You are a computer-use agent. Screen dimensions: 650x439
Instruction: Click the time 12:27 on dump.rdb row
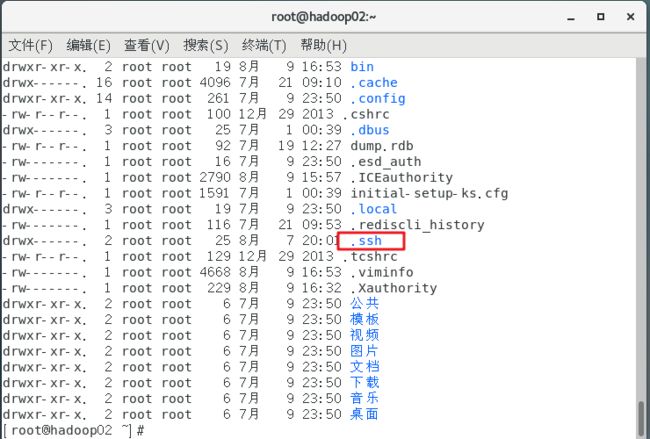(322, 146)
